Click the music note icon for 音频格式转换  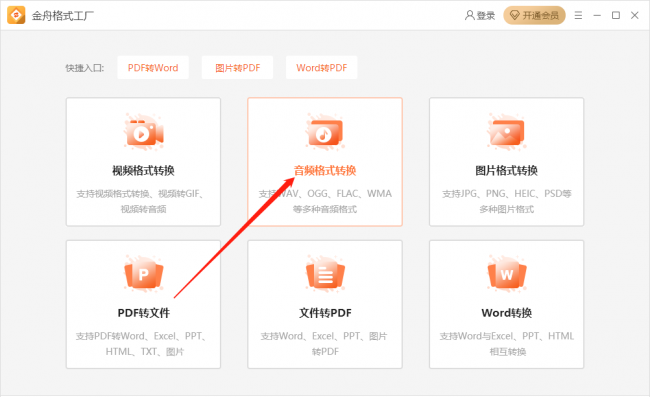[325, 132]
